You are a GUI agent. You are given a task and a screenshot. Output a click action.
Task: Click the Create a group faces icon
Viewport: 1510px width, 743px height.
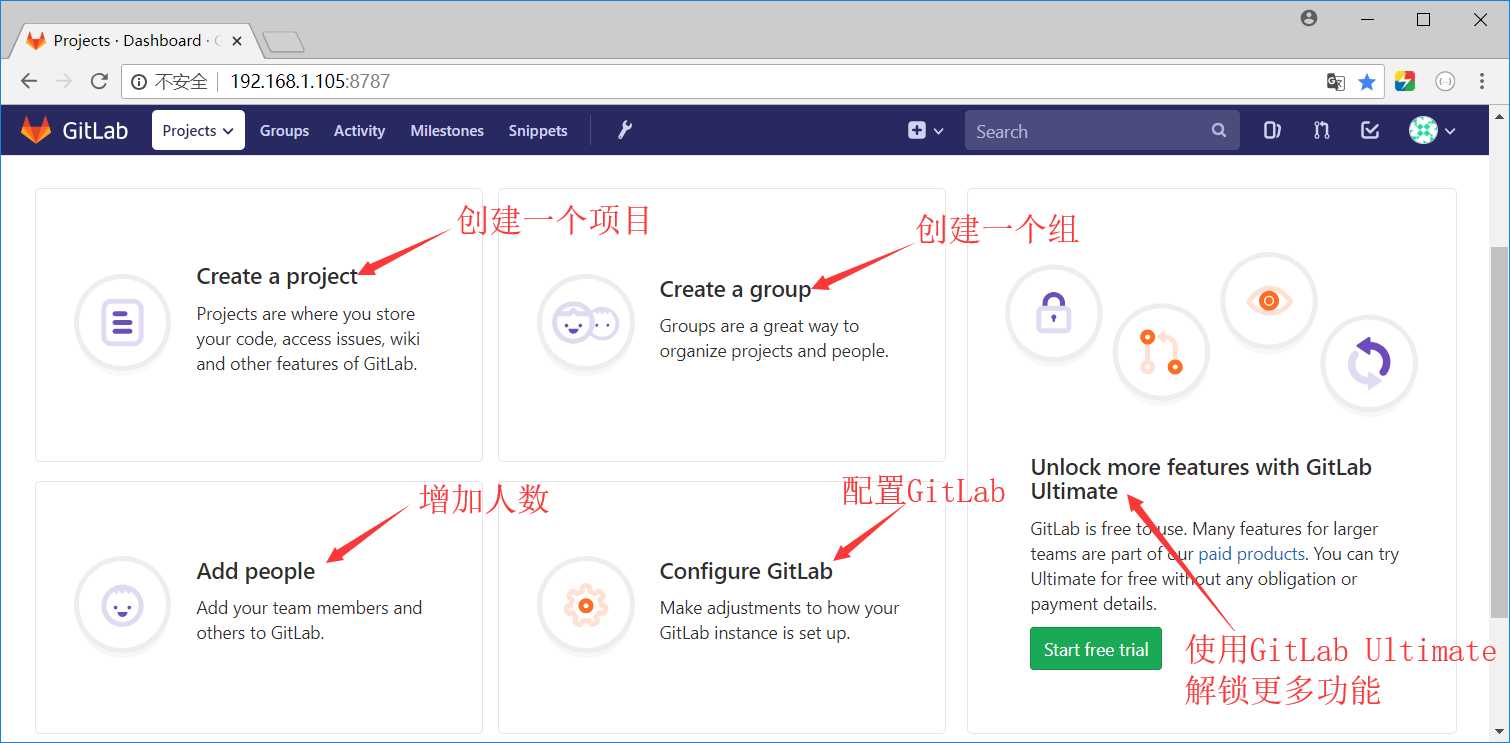tap(586, 323)
